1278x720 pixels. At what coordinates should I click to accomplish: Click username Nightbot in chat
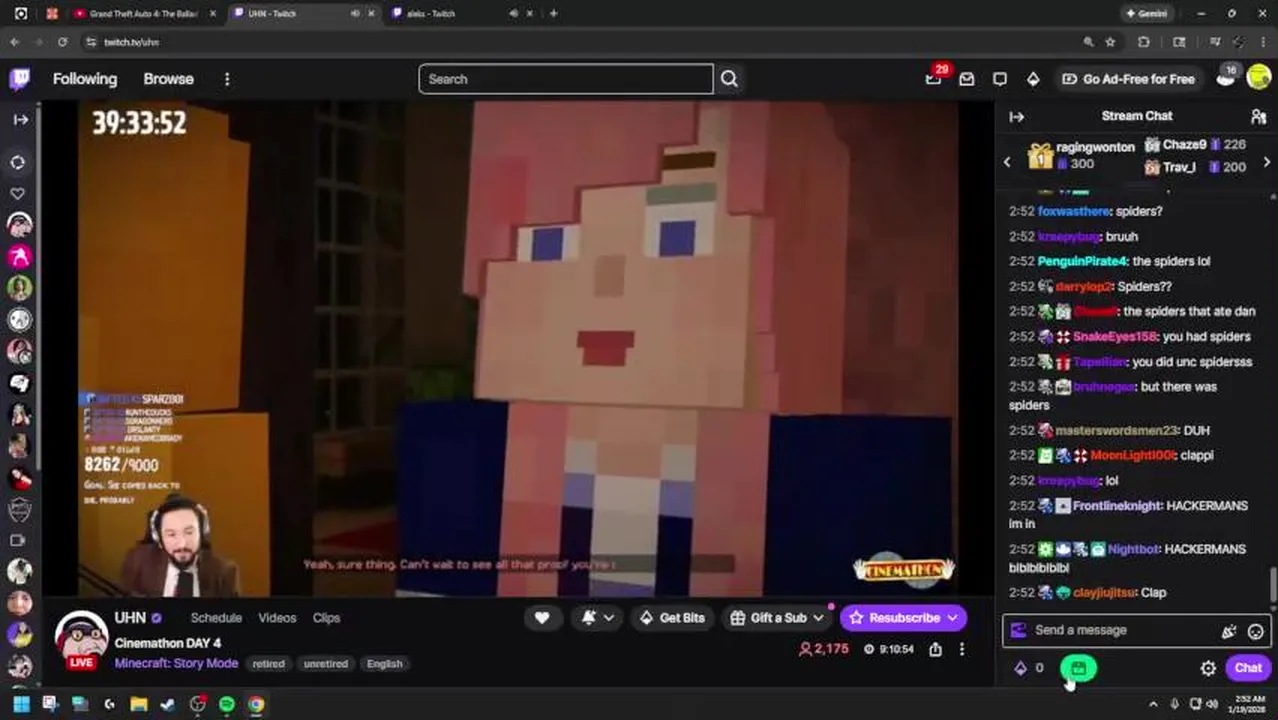pyautogui.click(x=1135, y=549)
